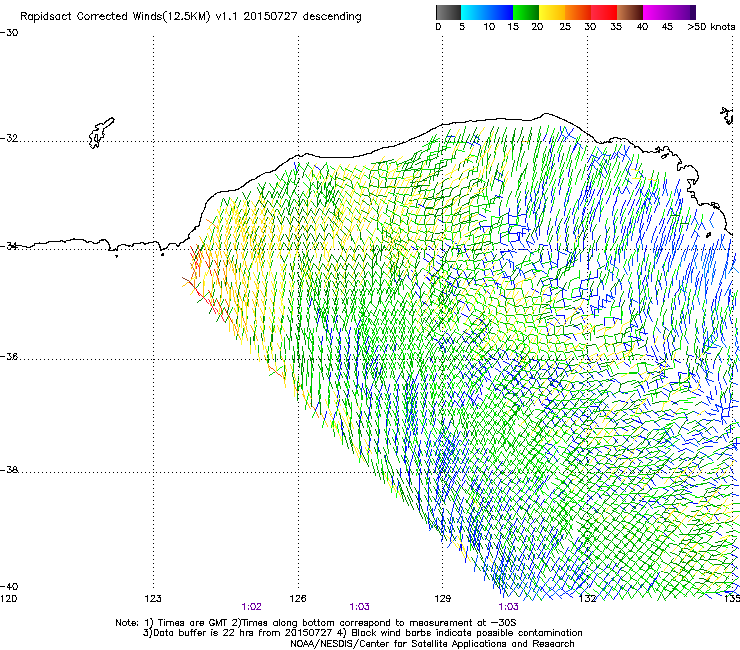Click the '40' legend scale label
Image resolution: width=740 pixels, height=650 pixels.
click(642, 27)
